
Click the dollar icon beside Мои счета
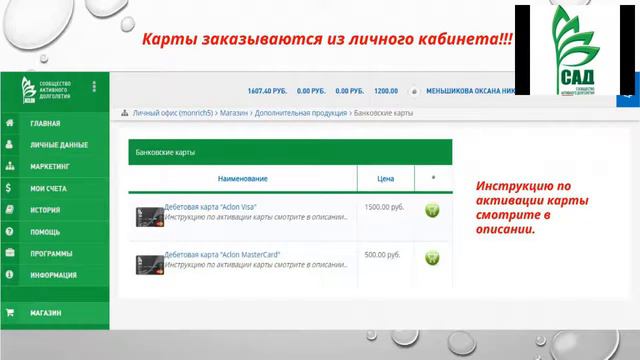(9, 188)
